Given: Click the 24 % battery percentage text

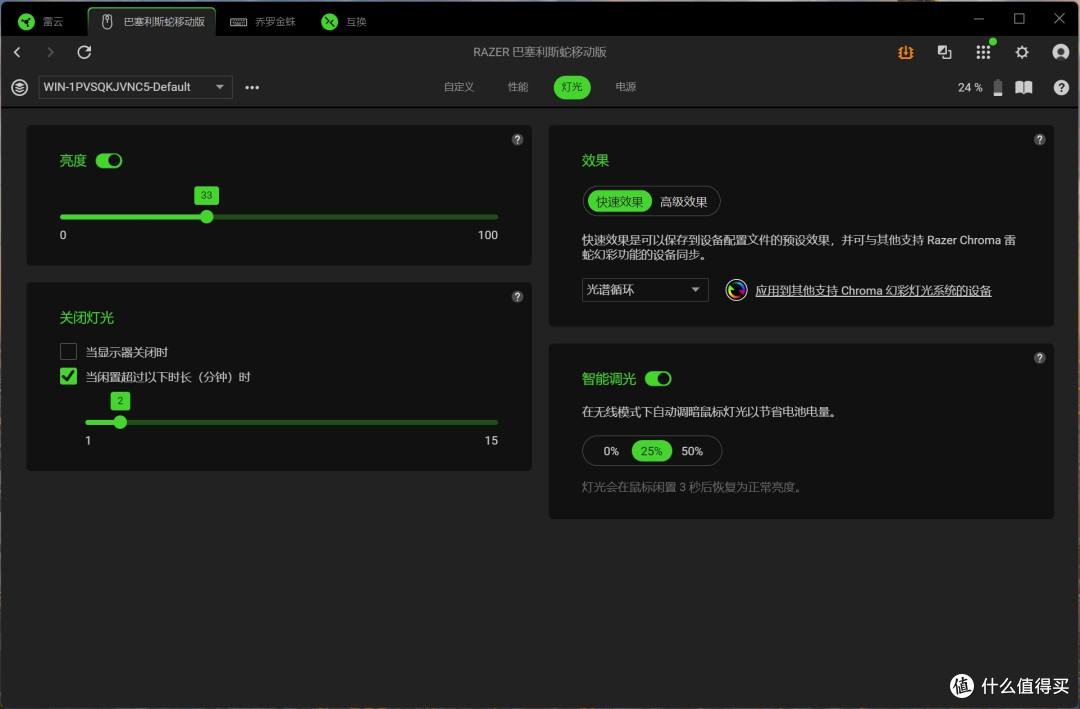Looking at the screenshot, I should (970, 88).
